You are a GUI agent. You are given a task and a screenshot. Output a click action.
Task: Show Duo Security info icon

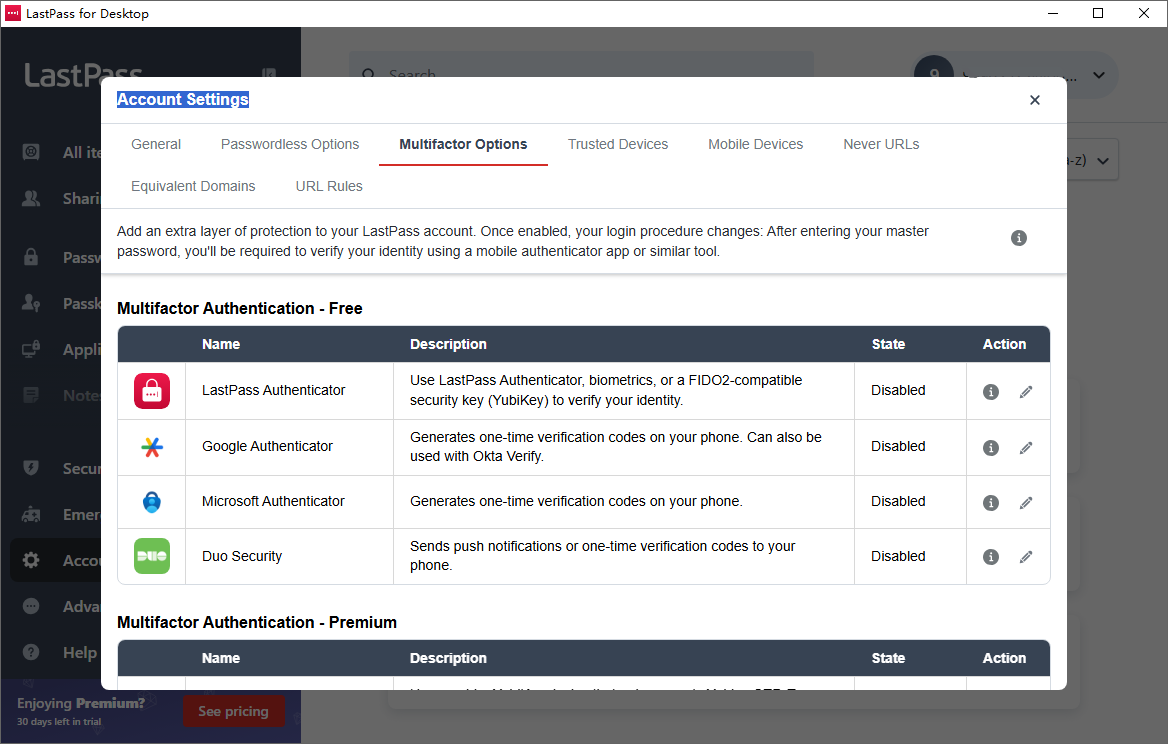[991, 557]
